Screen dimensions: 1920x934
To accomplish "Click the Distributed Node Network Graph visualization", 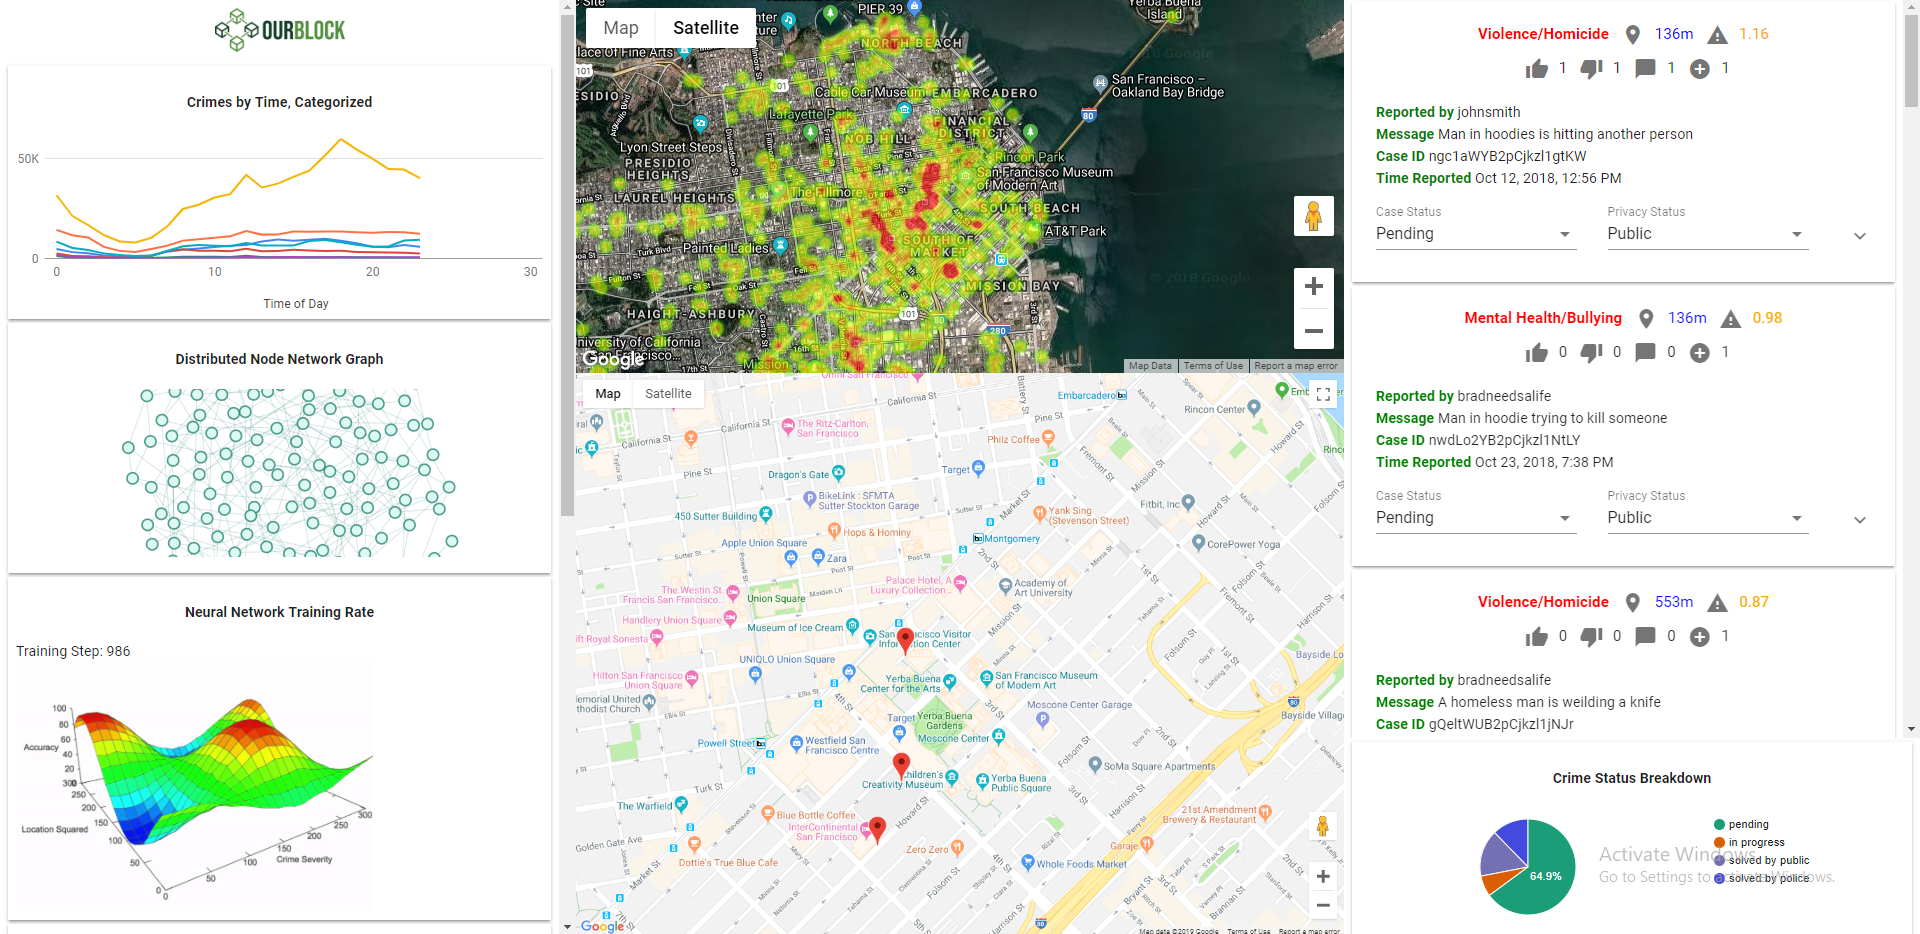I will pos(290,472).
